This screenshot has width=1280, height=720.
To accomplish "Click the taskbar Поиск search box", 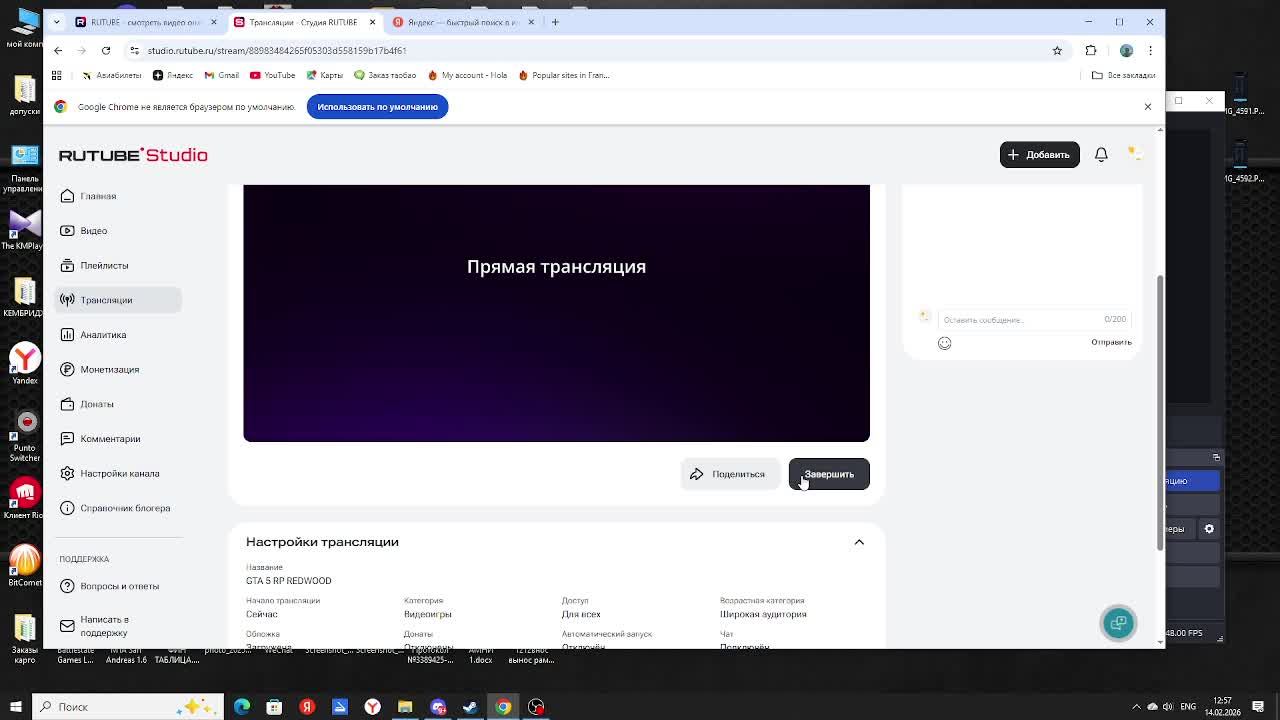I will coord(130,707).
